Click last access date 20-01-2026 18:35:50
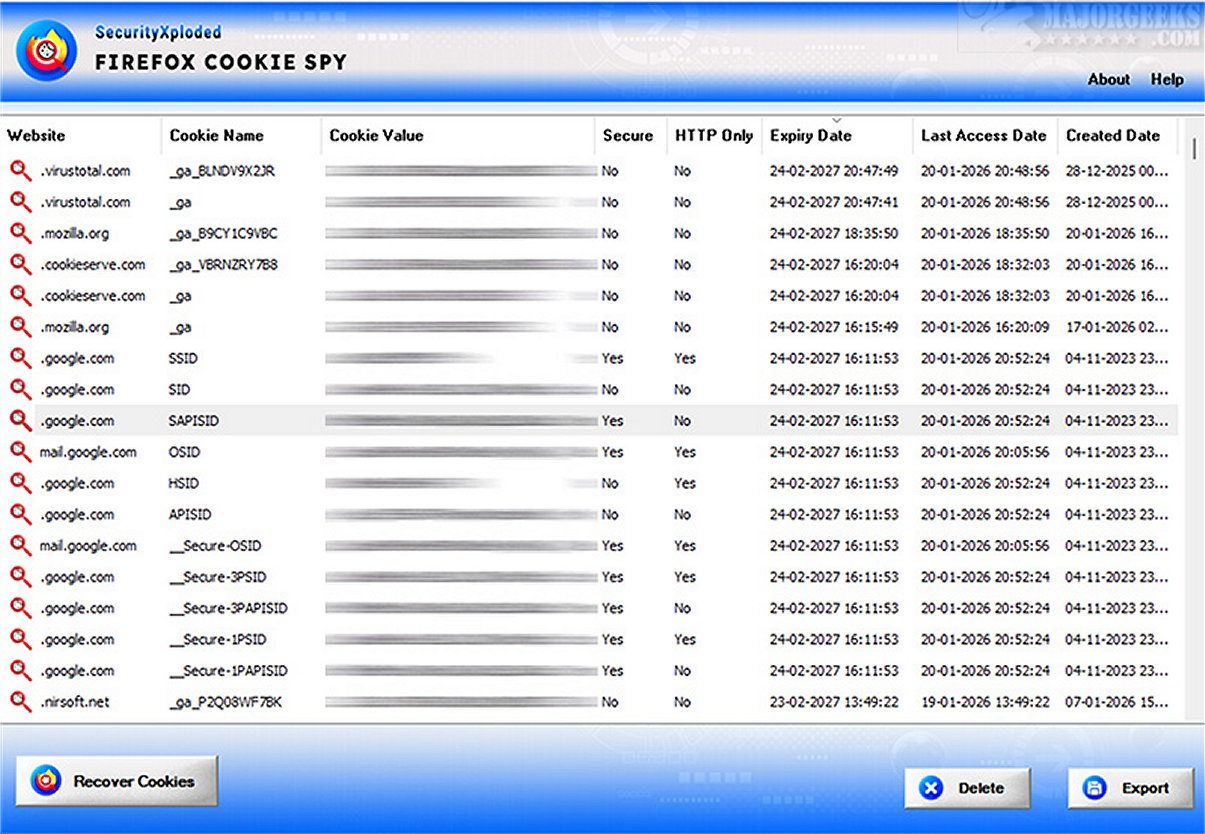The height and width of the screenshot is (834, 1205). [x=985, y=233]
